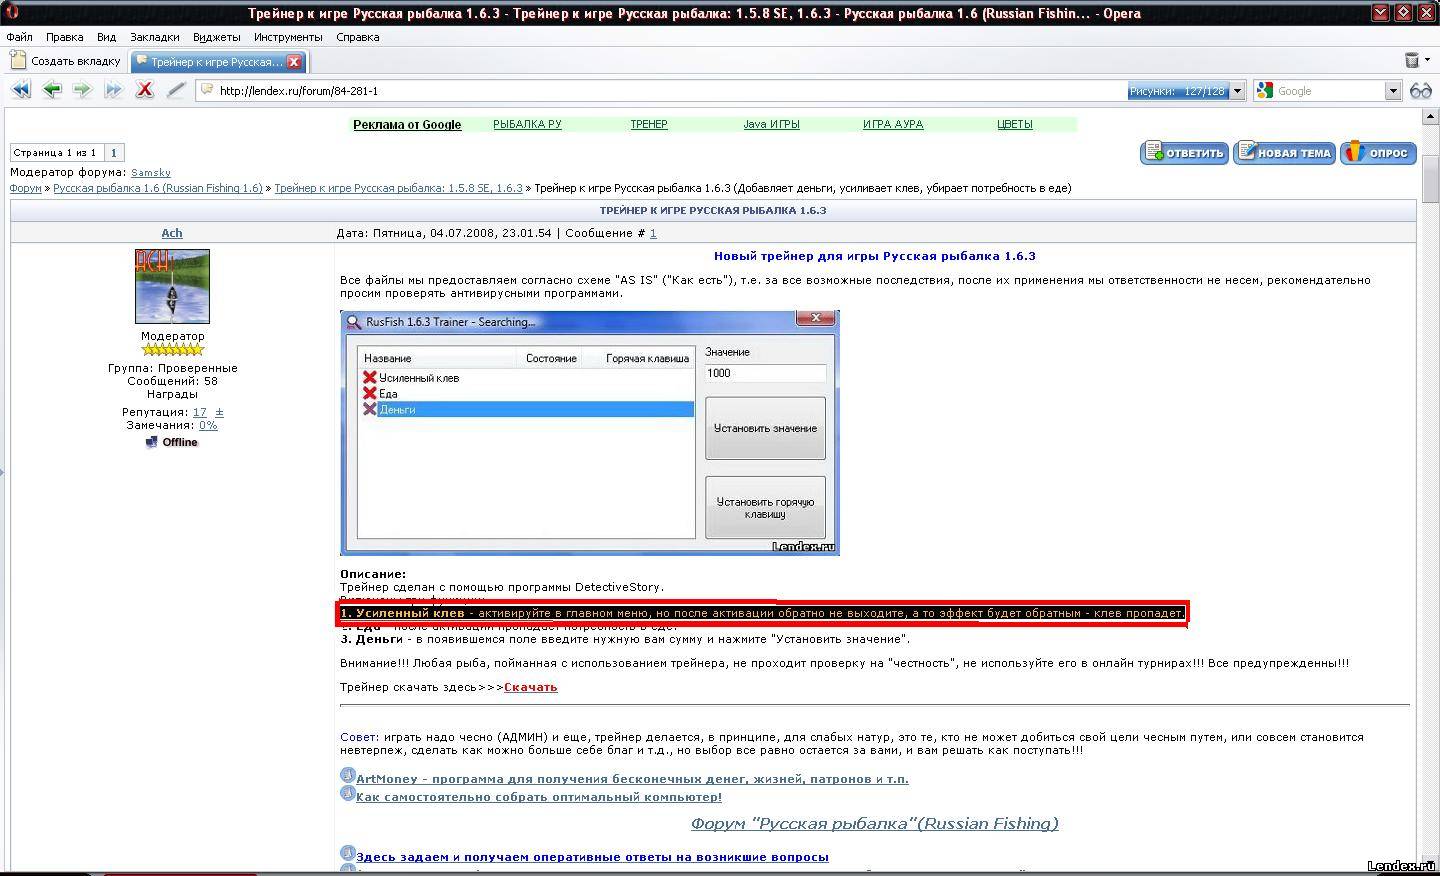Screen dimensions: 1440x876
Task: Click the forum-answers link bullet icon
Action: pyautogui.click(x=347, y=854)
